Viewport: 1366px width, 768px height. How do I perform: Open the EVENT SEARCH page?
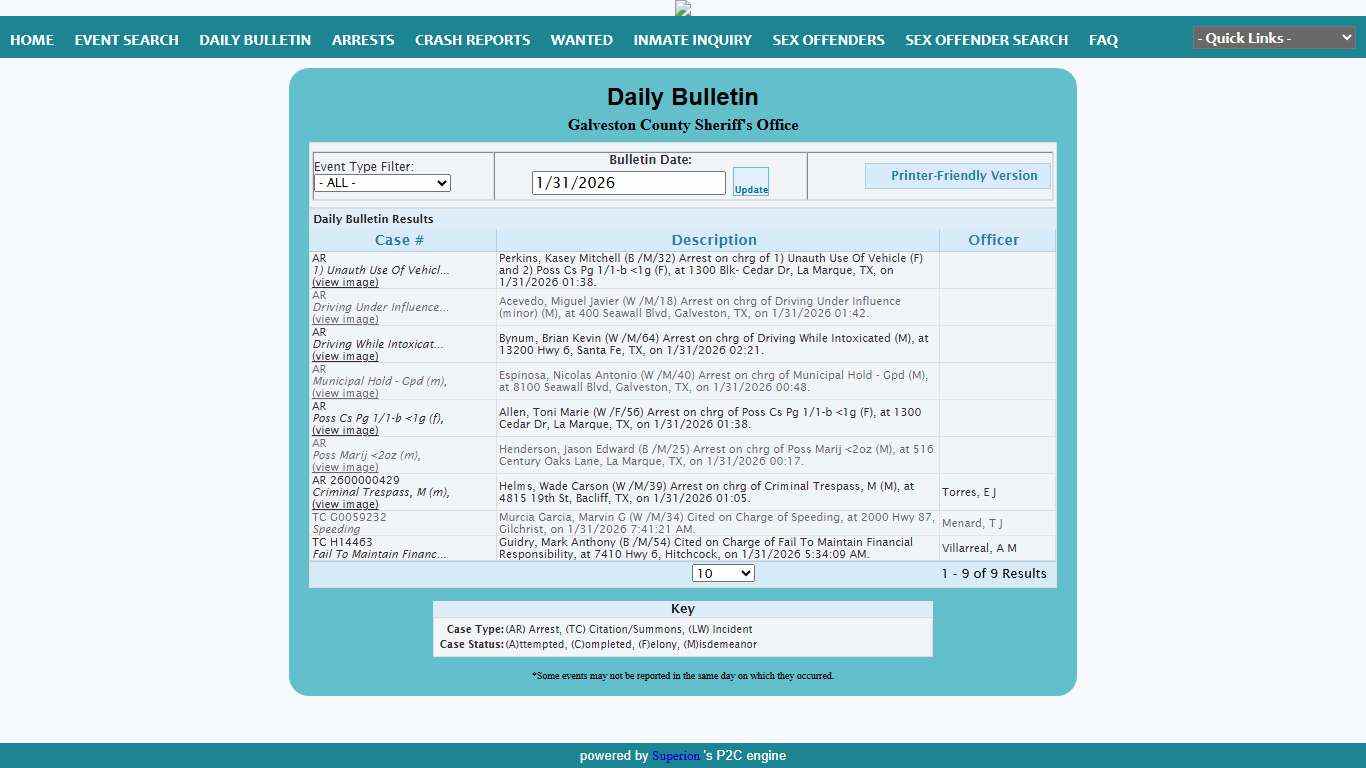coord(127,40)
